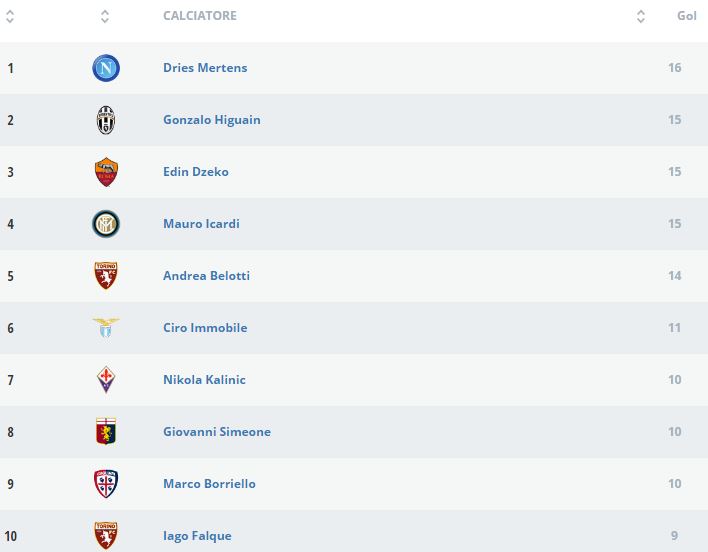Click Edin Dzeko's name
The image size is (708, 552).
pyautogui.click(x=196, y=172)
